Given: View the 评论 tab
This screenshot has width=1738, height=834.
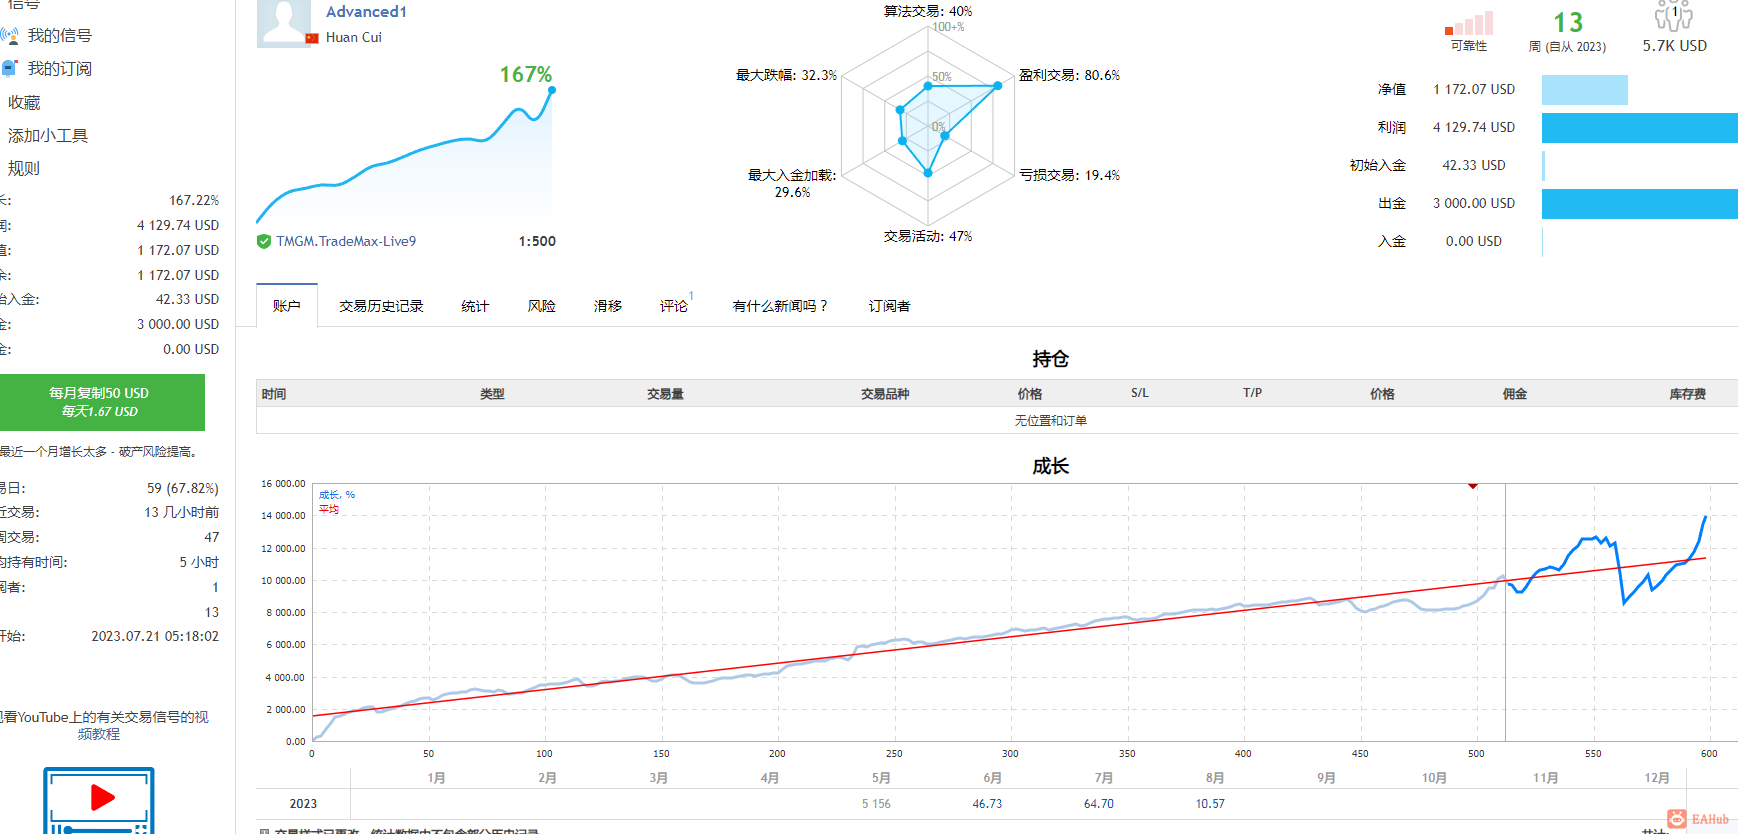Looking at the screenshot, I should click(x=674, y=306).
